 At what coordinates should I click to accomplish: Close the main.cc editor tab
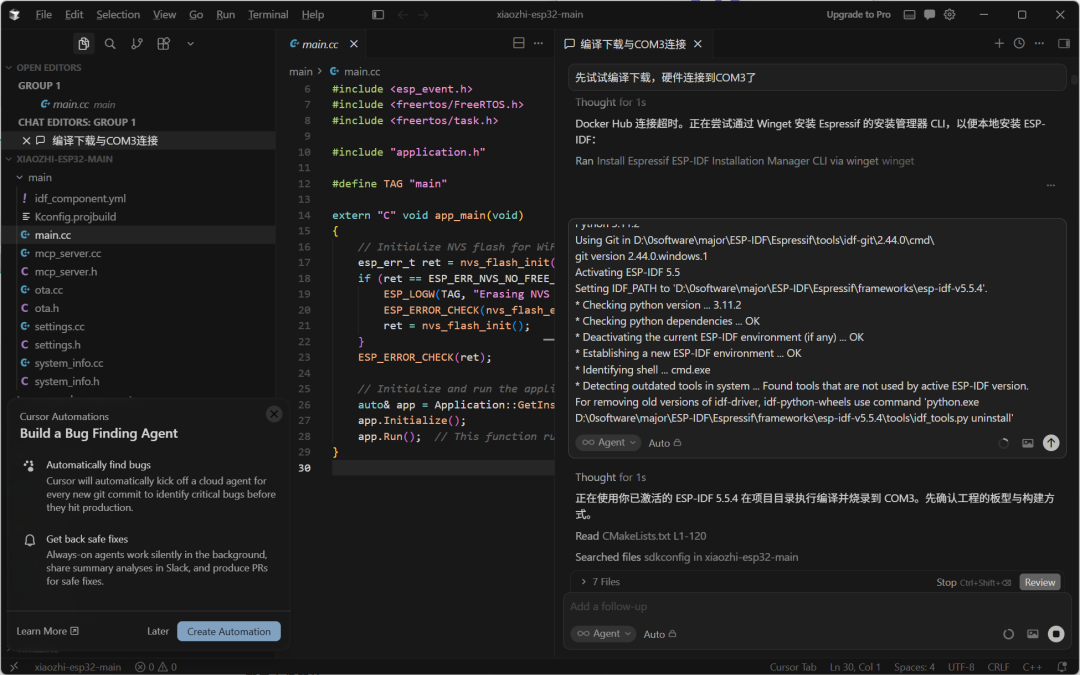353,44
